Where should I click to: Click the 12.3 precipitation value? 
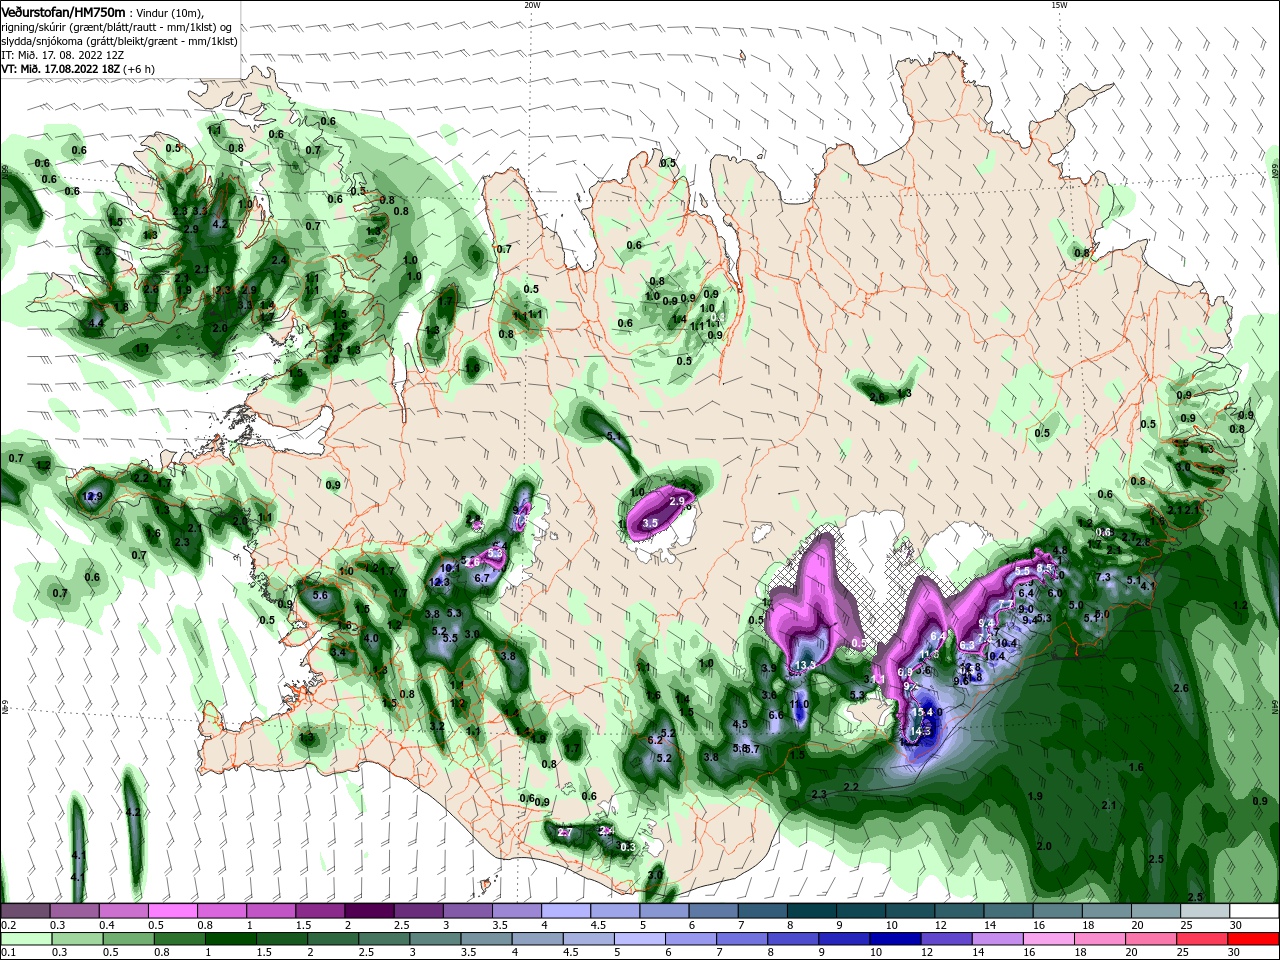pyautogui.click(x=439, y=581)
